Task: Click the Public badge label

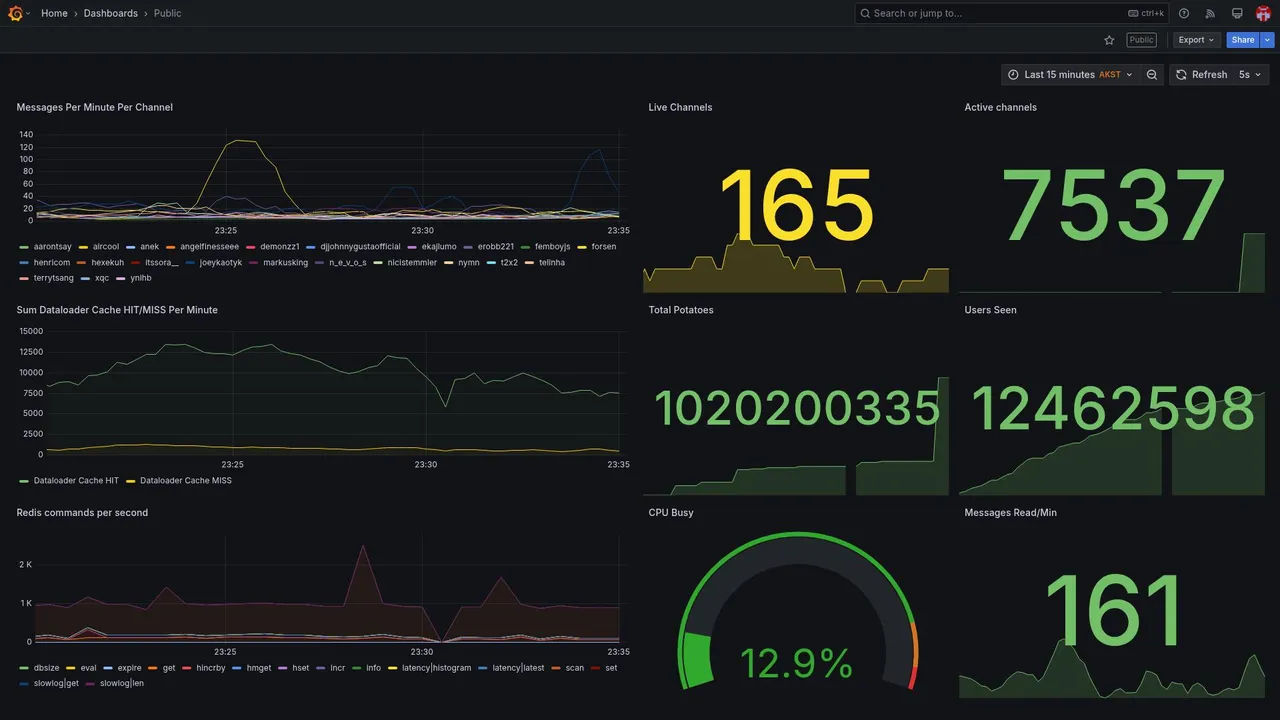Action: [x=1141, y=40]
